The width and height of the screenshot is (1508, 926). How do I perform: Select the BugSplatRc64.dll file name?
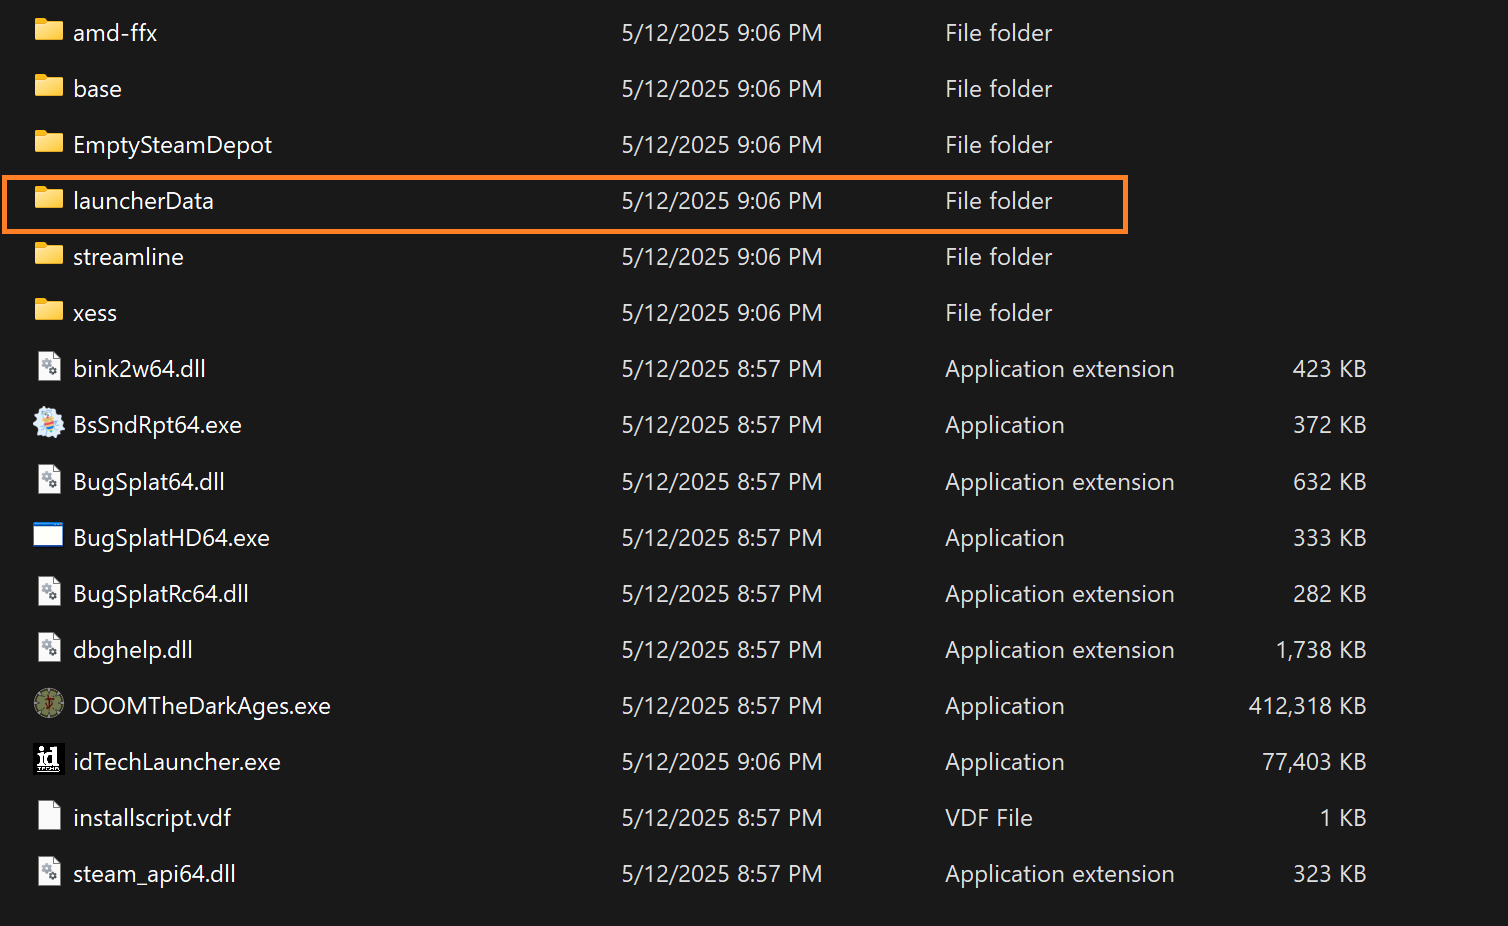(160, 594)
